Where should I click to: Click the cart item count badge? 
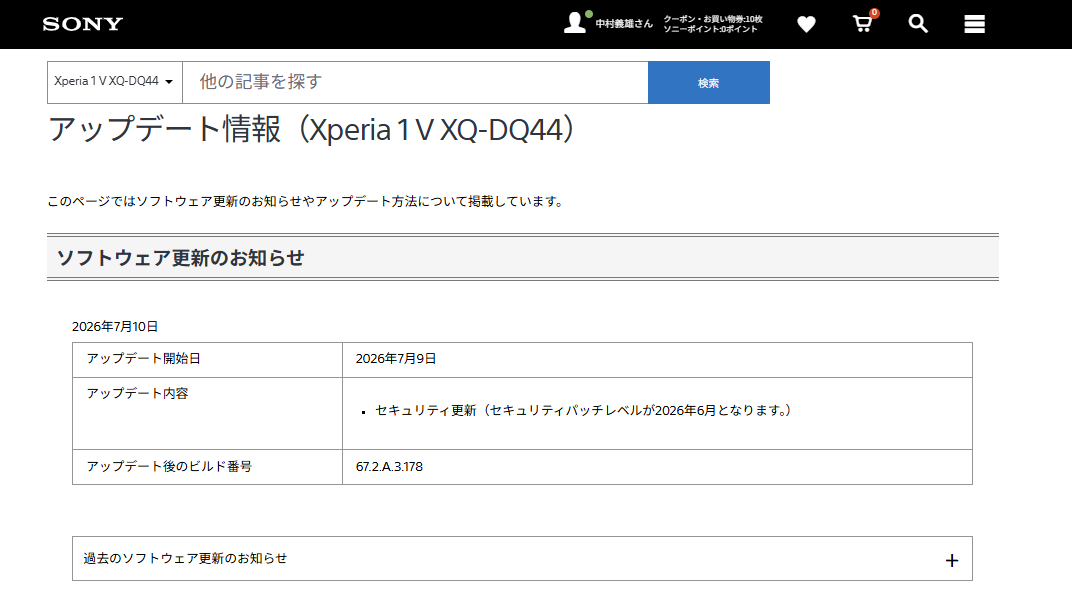874,13
